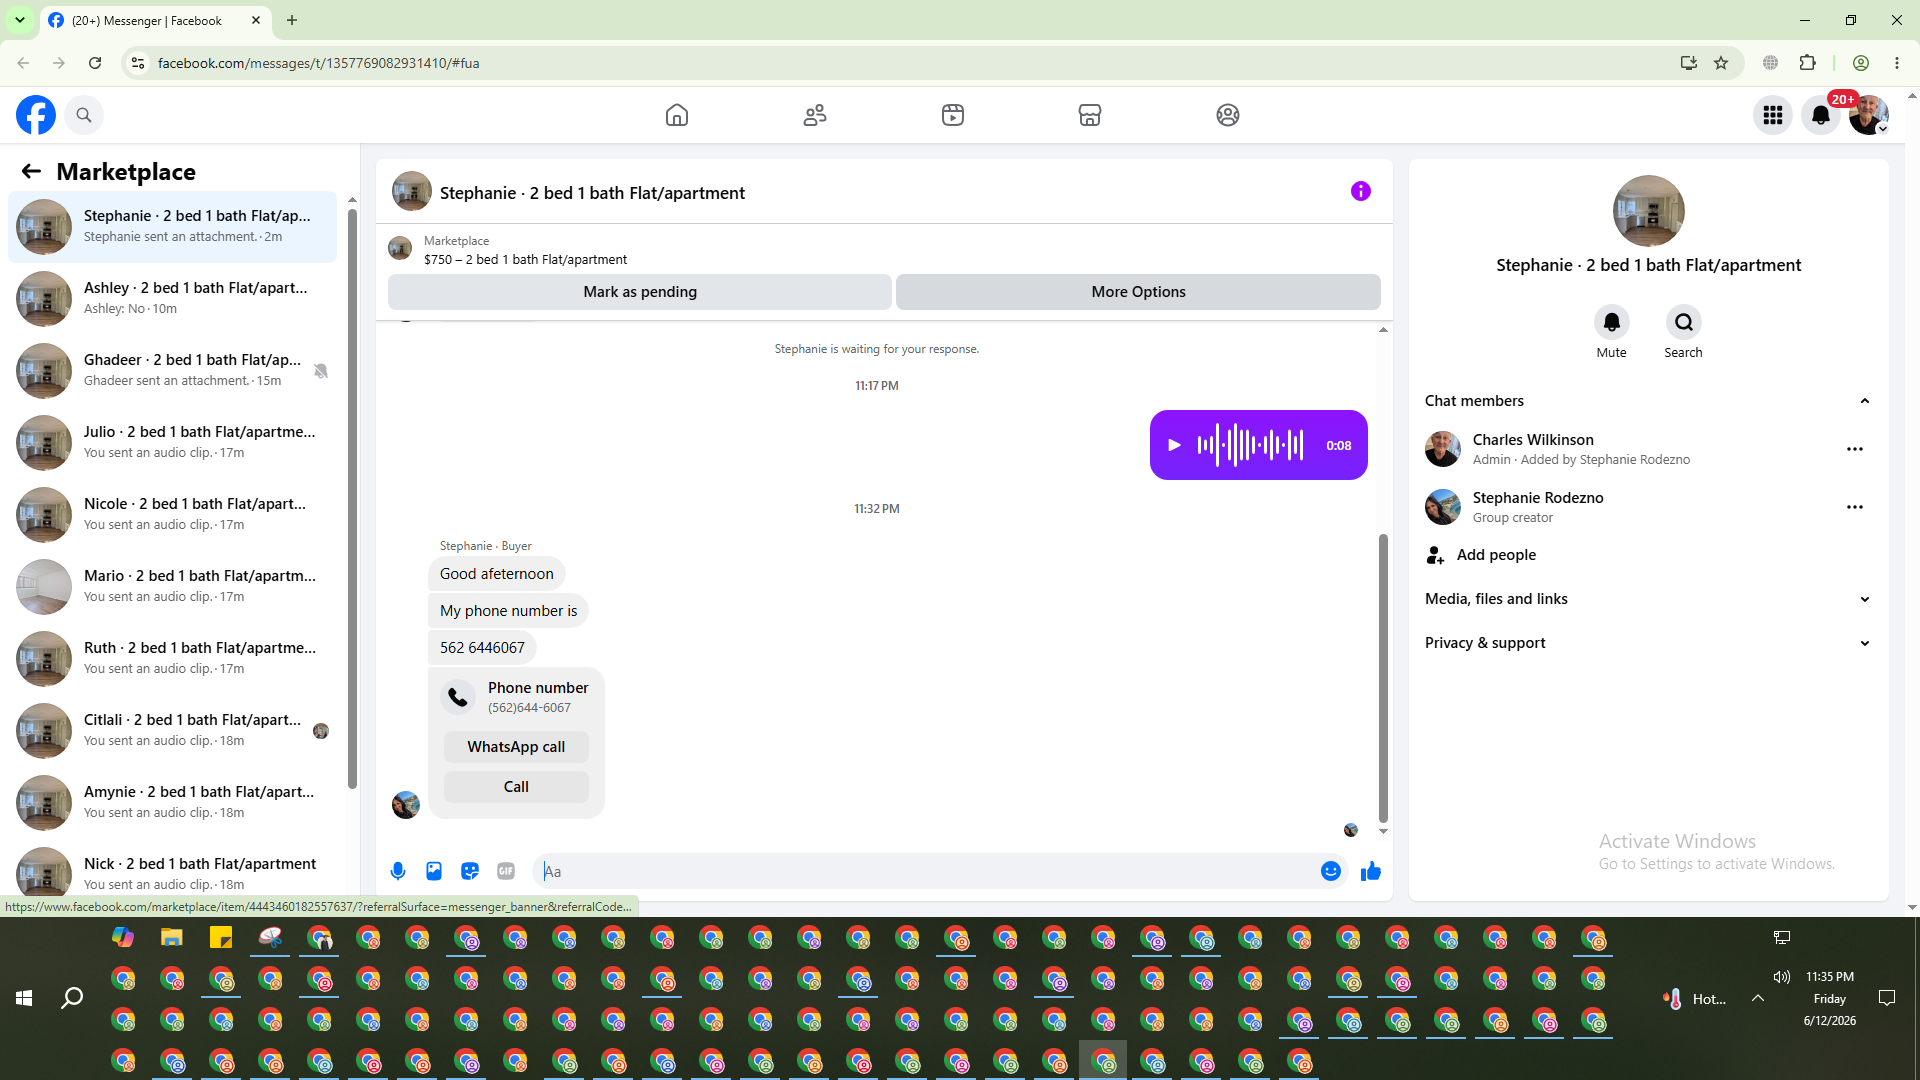Viewport: 1920px width, 1080px height.
Task: Reload the Facebook page
Action: click(95, 63)
